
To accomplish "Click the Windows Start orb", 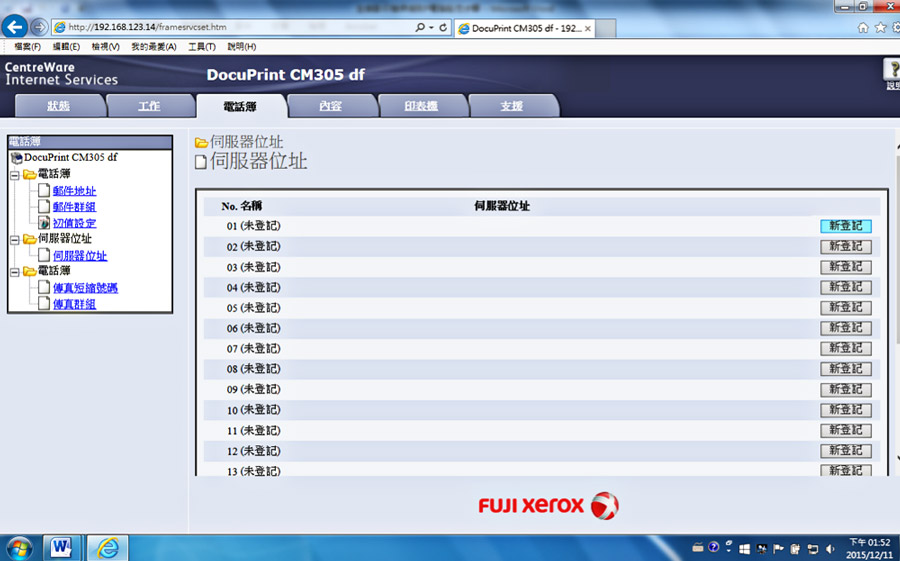I will tap(19, 547).
